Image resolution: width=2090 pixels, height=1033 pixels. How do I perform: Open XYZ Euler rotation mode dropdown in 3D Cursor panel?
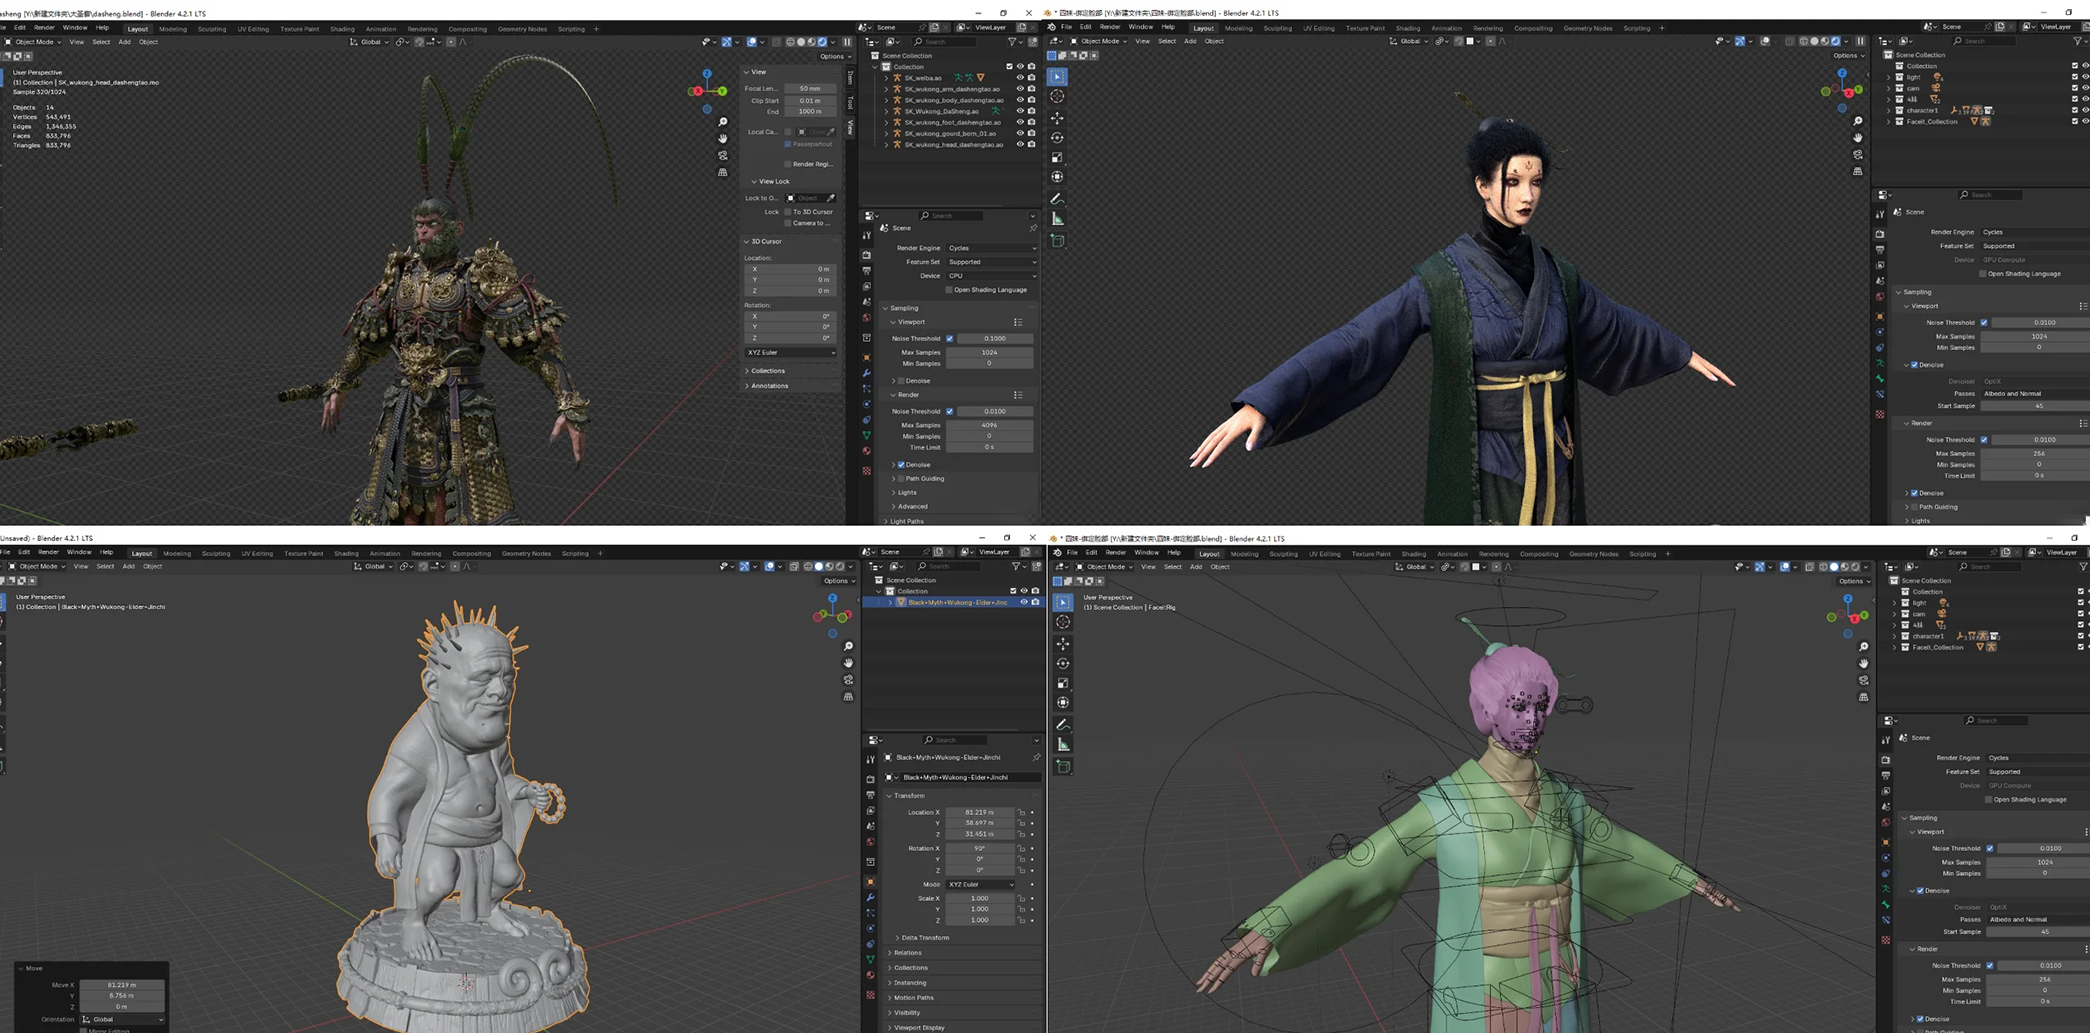(791, 353)
